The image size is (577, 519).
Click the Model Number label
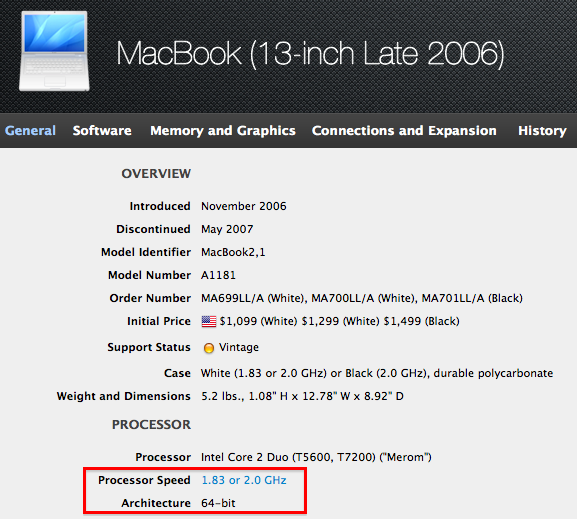coord(149,275)
